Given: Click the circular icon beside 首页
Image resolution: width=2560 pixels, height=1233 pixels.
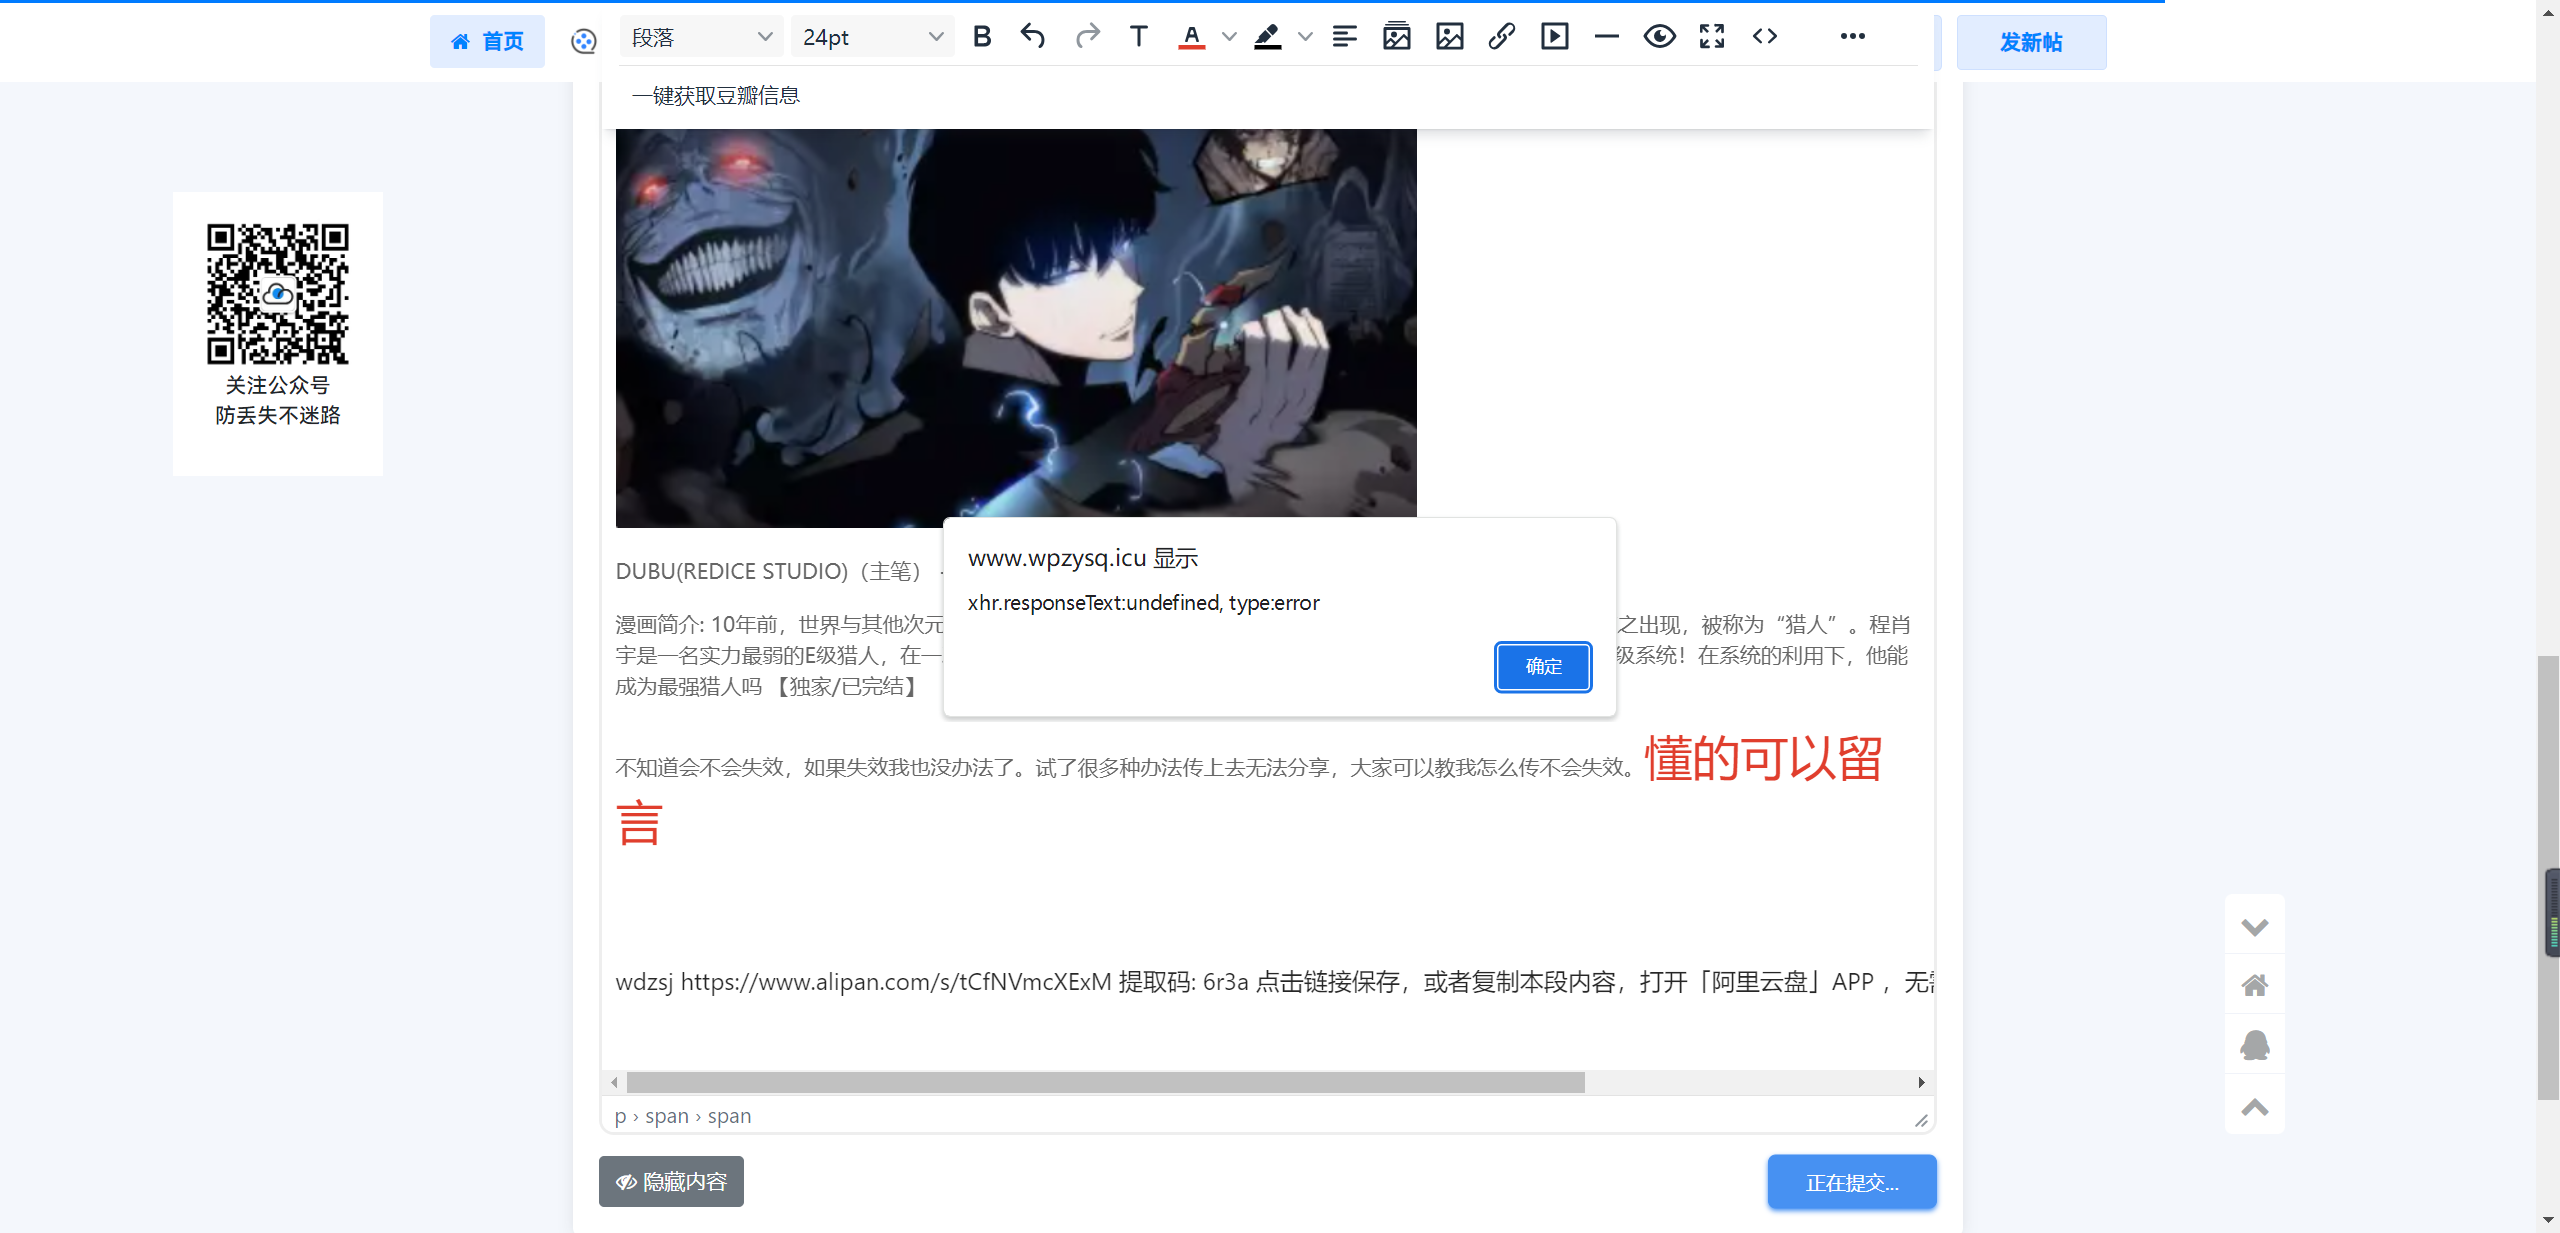Looking at the screenshot, I should 584,41.
